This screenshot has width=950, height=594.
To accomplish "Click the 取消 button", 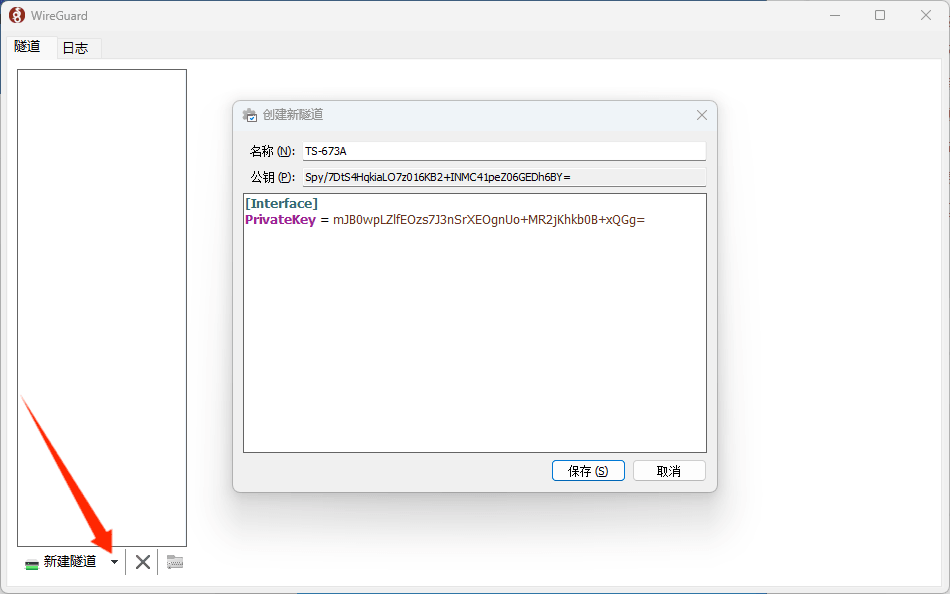I will coord(669,471).
